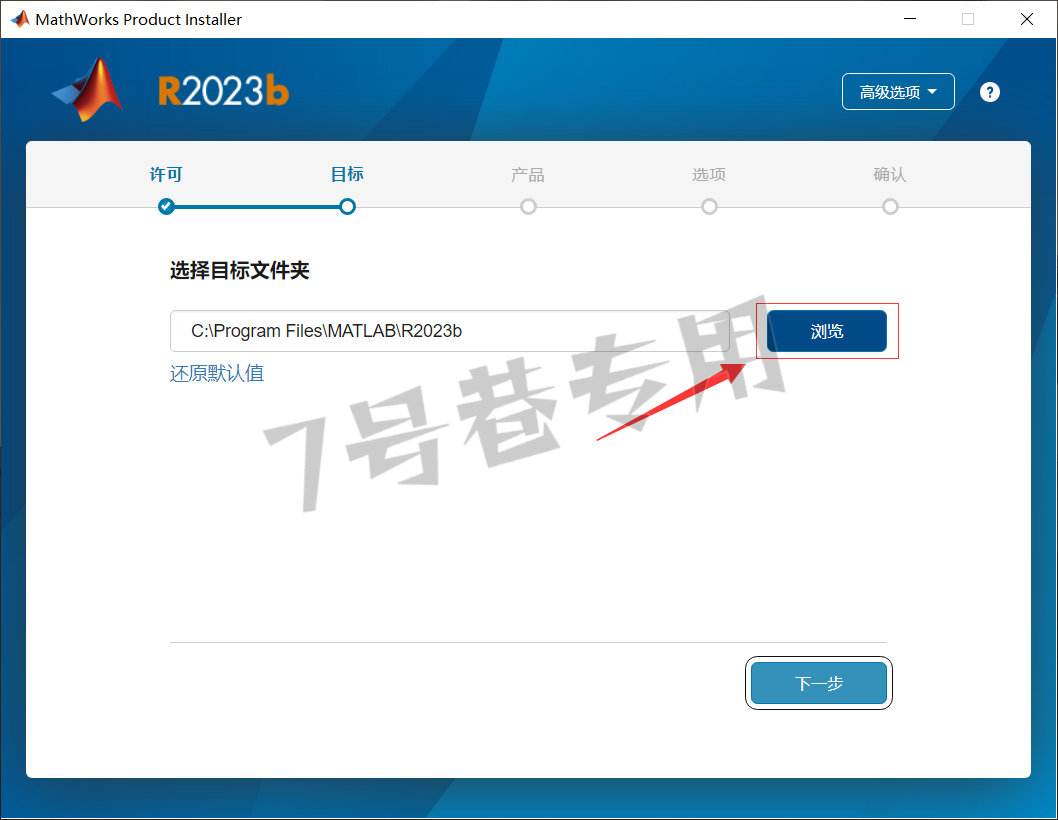Click the R2023b release label

223,91
